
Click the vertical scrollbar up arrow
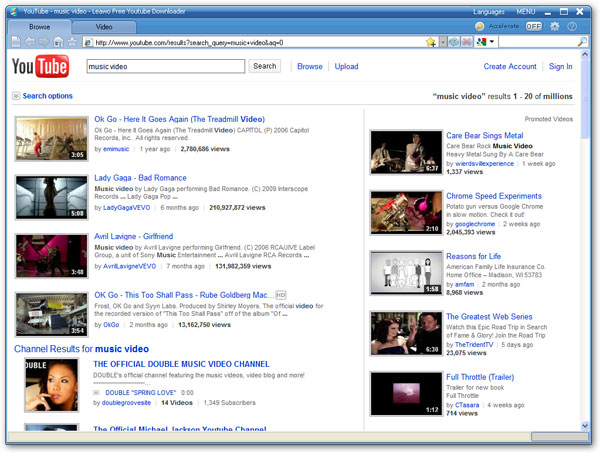pos(585,54)
